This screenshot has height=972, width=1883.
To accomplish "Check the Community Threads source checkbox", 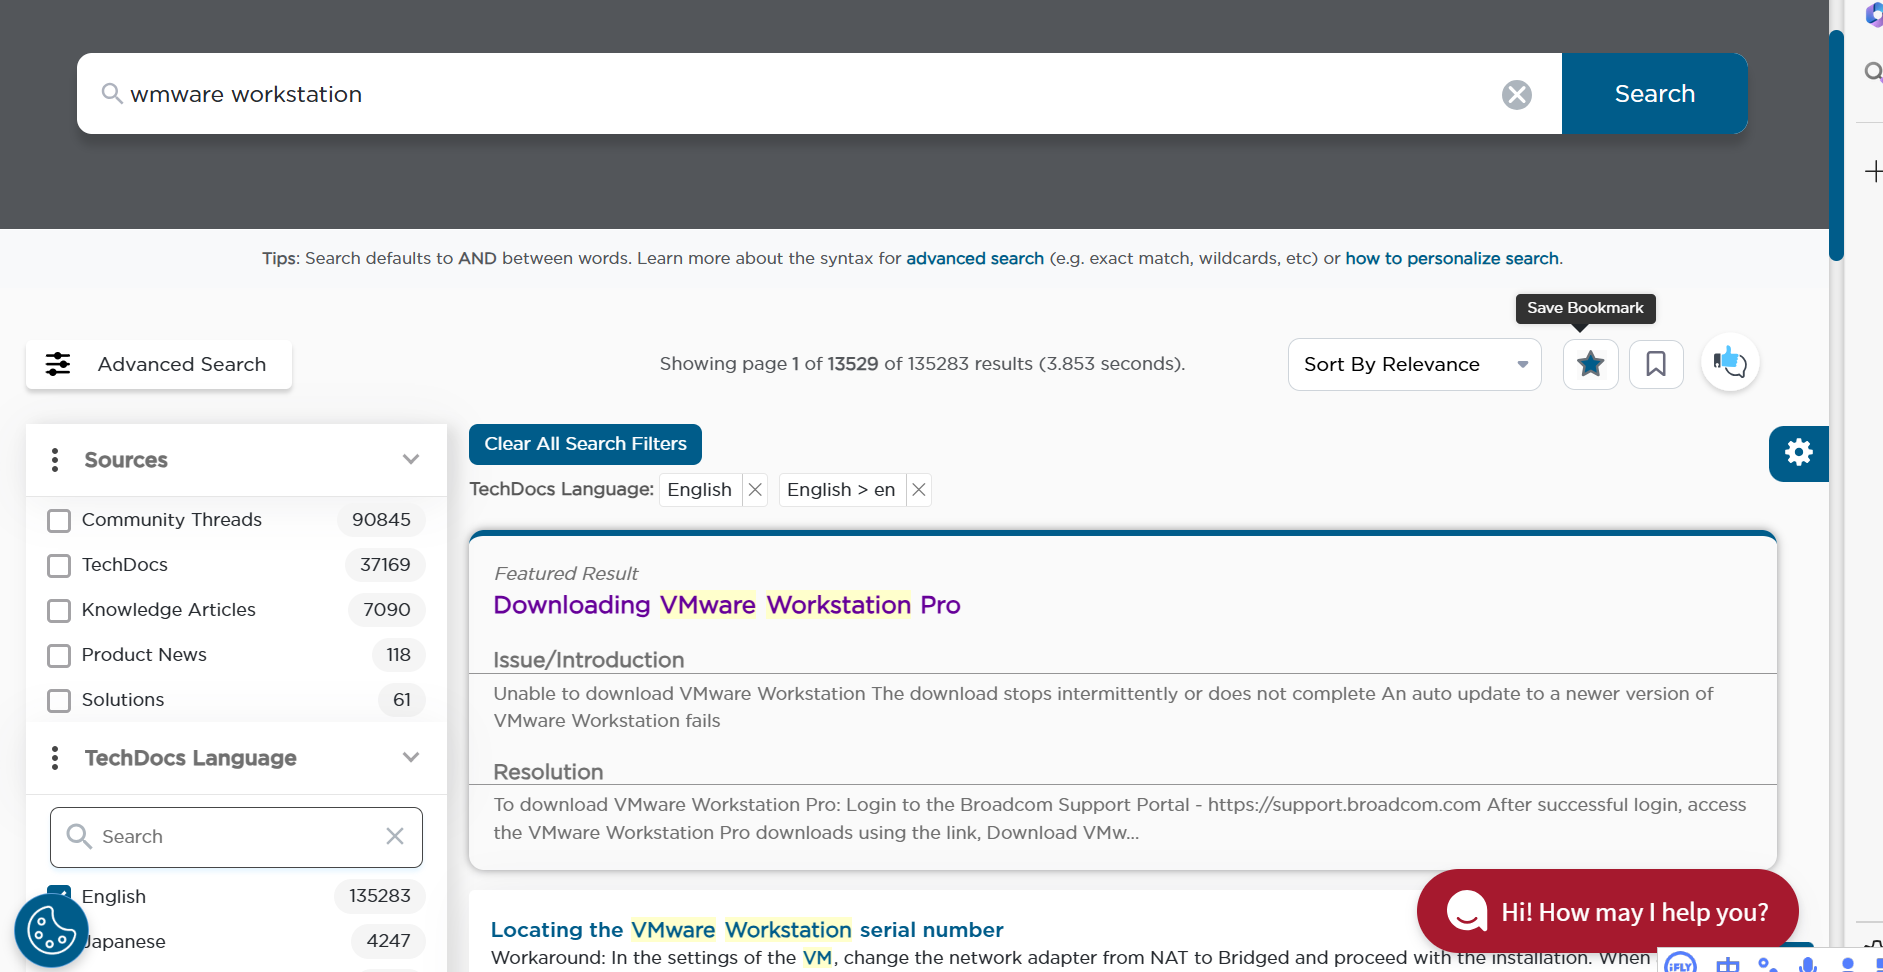I will (59, 520).
